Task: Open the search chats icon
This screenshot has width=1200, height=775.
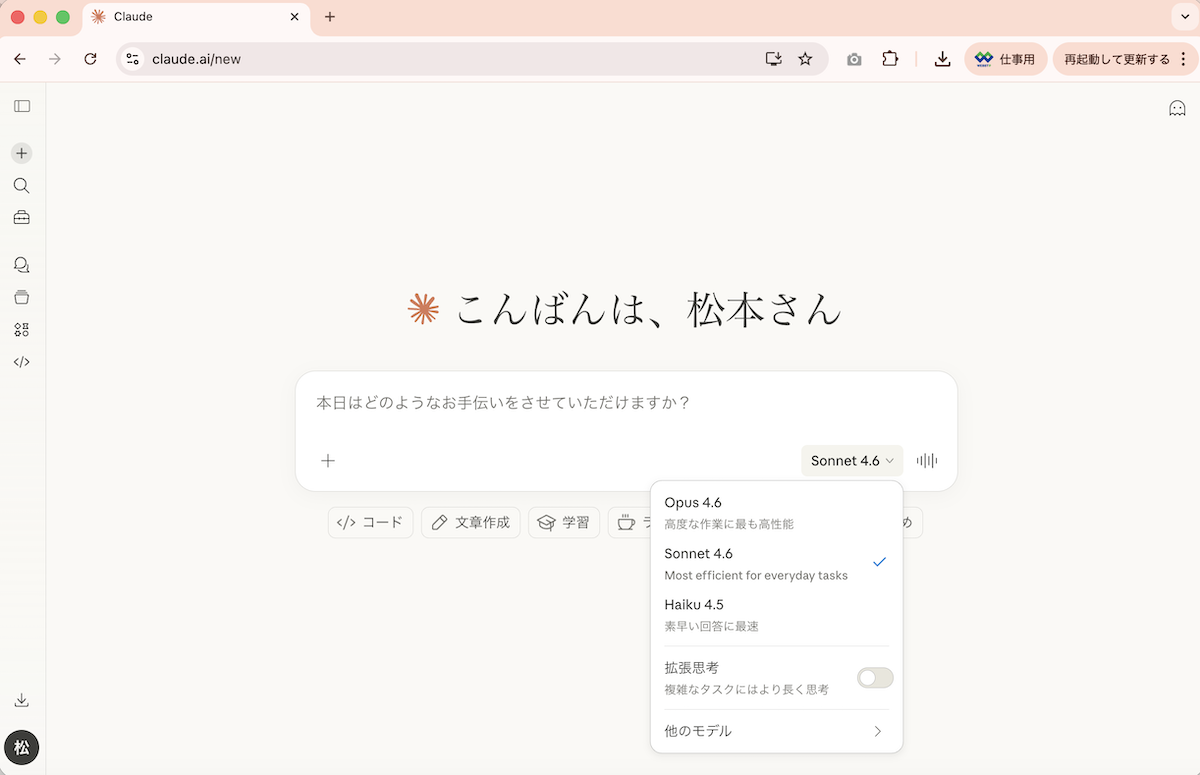Action: pos(22,186)
